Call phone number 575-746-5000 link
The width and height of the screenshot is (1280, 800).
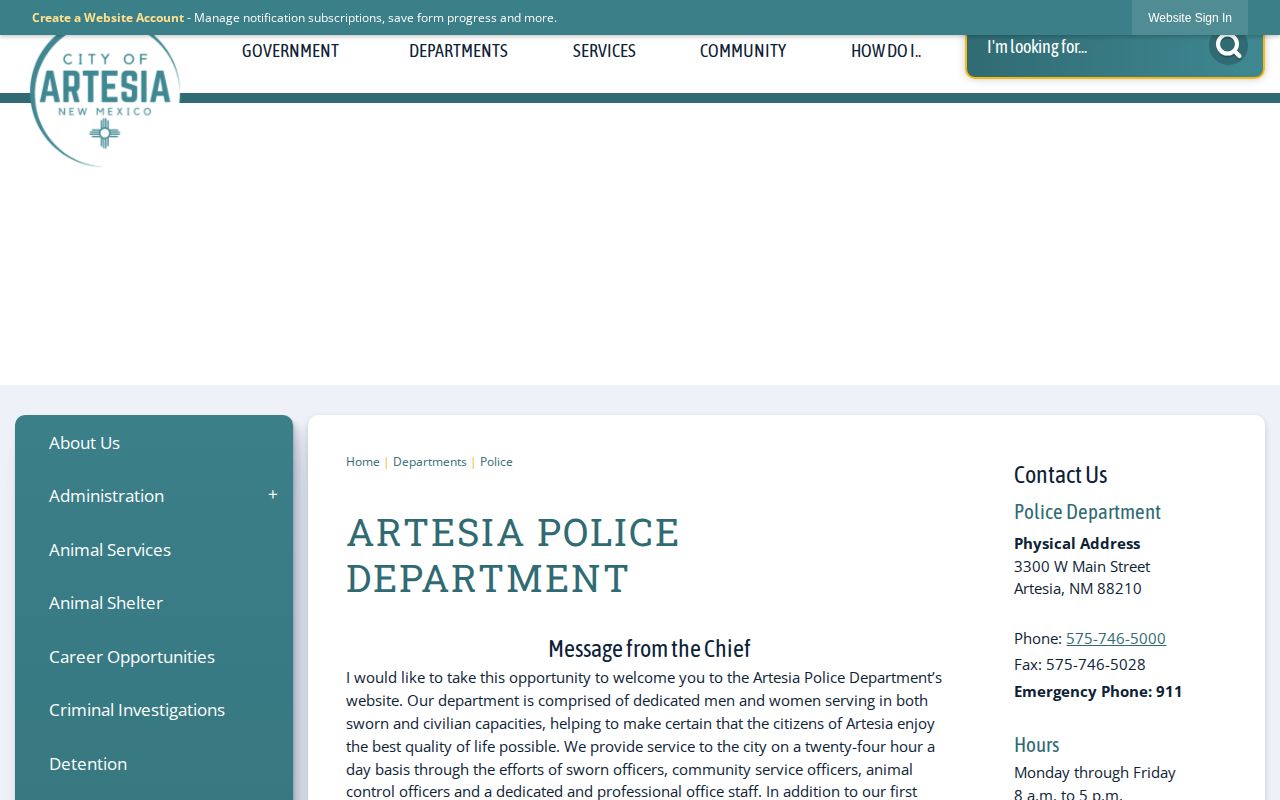1116,638
